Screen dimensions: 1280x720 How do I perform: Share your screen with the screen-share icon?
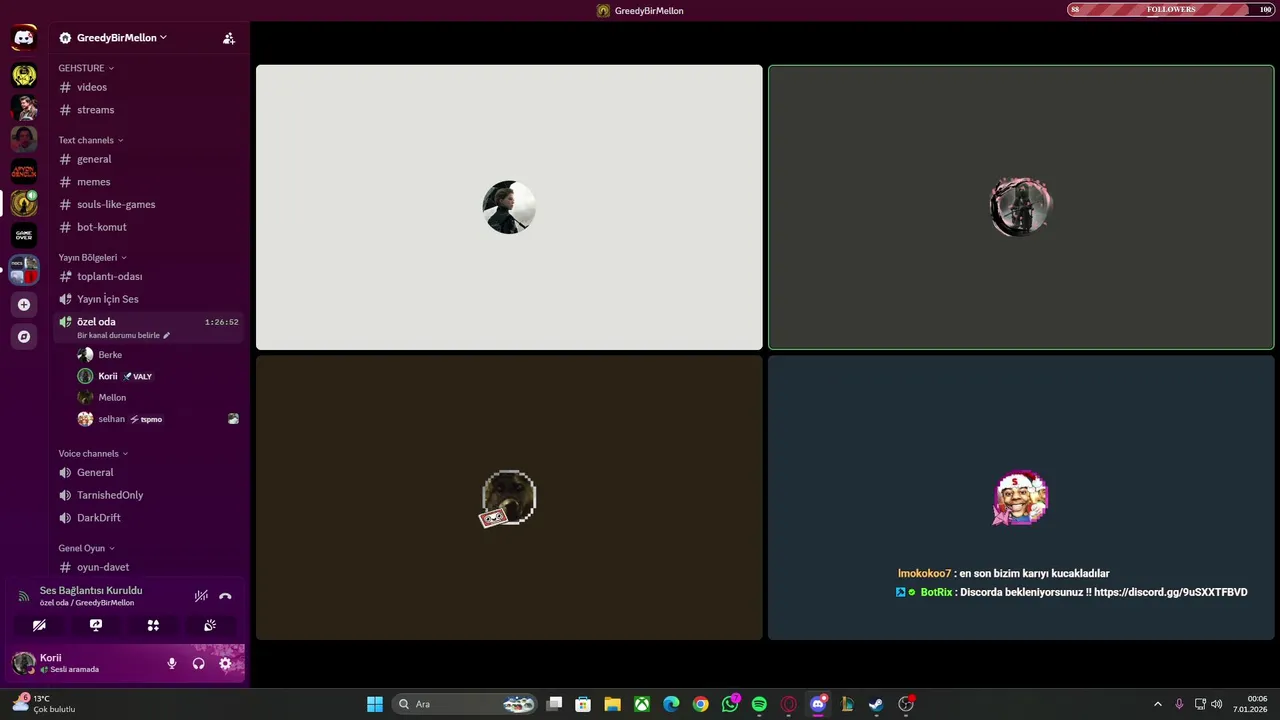coord(96,625)
